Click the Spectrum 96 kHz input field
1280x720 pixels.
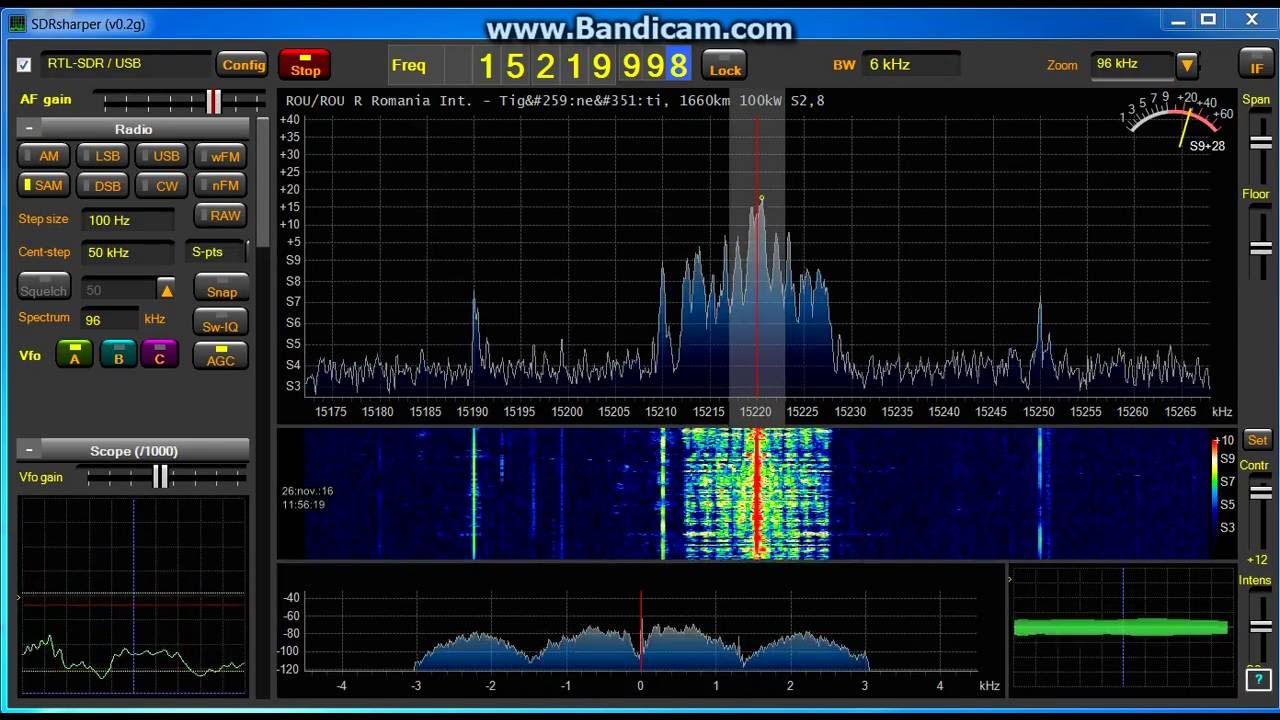click(x=110, y=320)
